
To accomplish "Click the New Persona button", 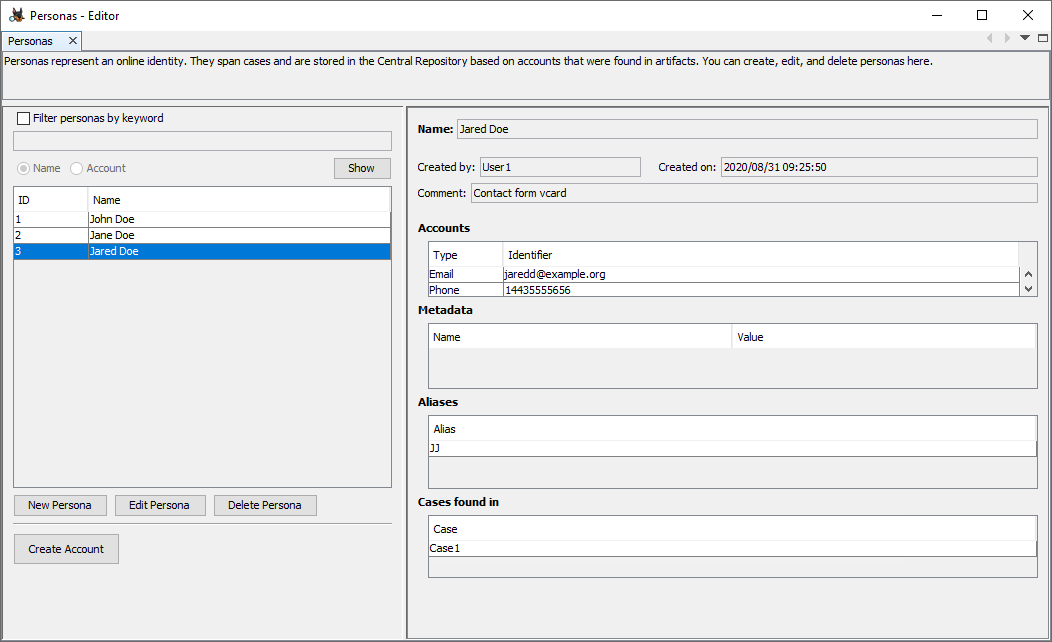I will click(x=60, y=505).
